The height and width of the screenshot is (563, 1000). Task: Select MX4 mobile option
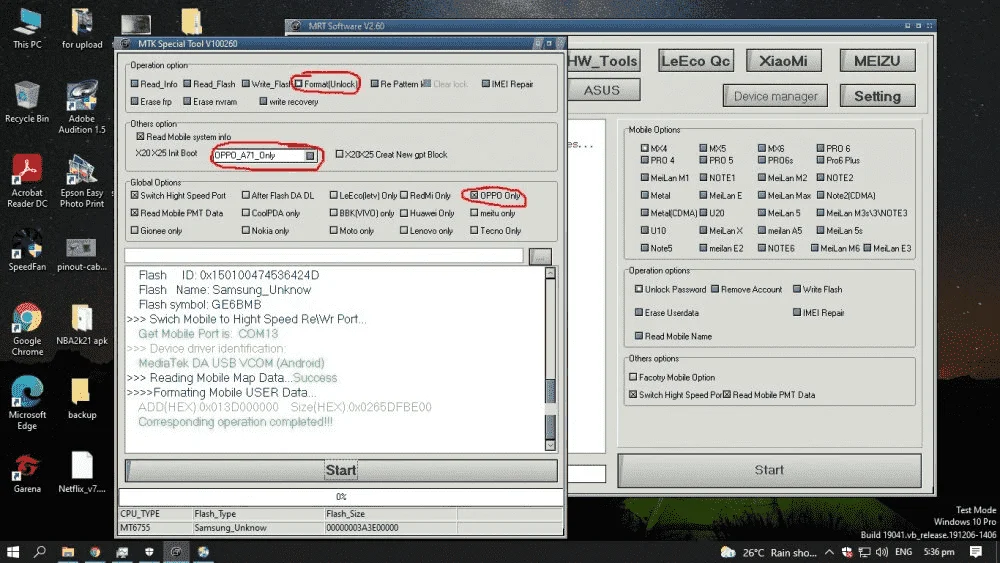point(645,148)
